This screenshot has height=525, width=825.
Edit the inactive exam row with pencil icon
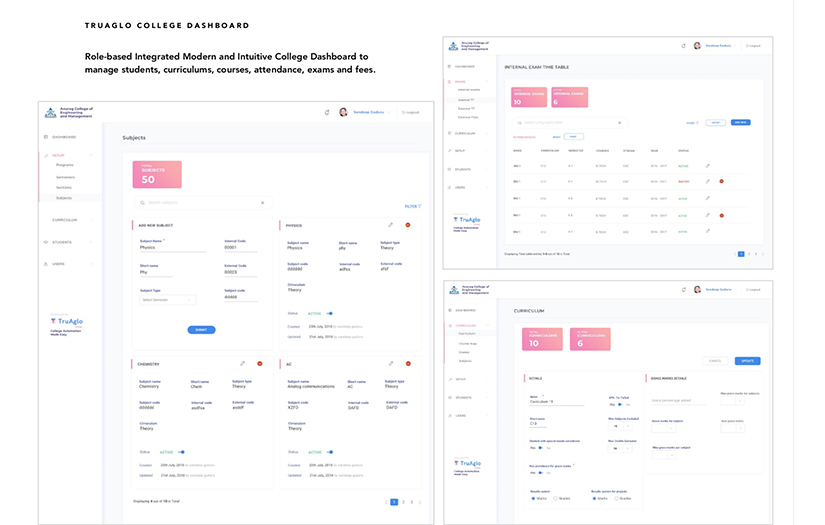click(x=708, y=181)
